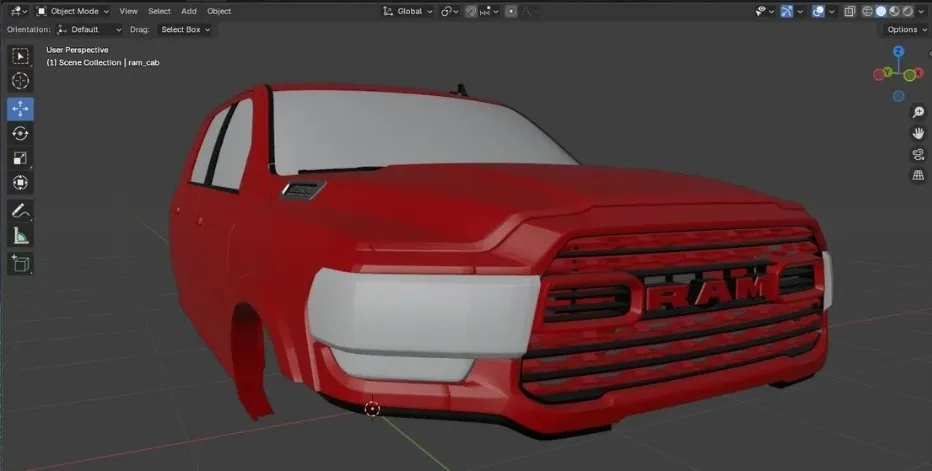
Task: Click the 3D cursor in the viewport
Action: [x=372, y=409]
